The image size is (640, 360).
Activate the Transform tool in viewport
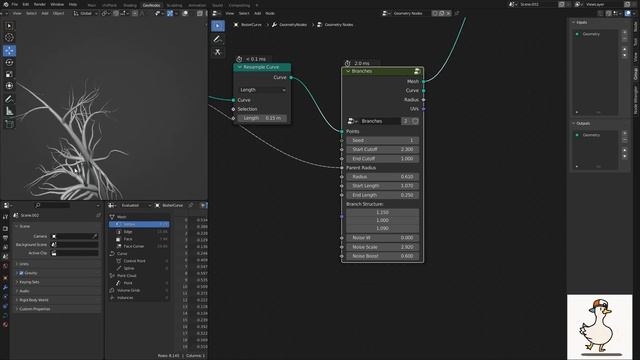[x=9, y=86]
